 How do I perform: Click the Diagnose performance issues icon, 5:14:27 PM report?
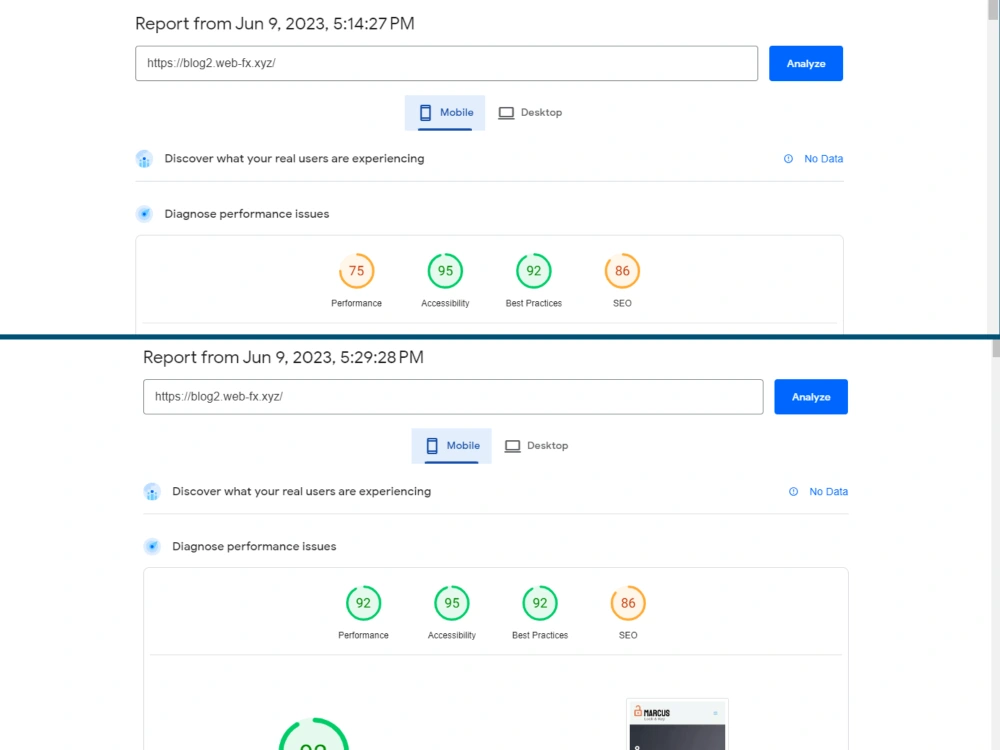pos(144,214)
